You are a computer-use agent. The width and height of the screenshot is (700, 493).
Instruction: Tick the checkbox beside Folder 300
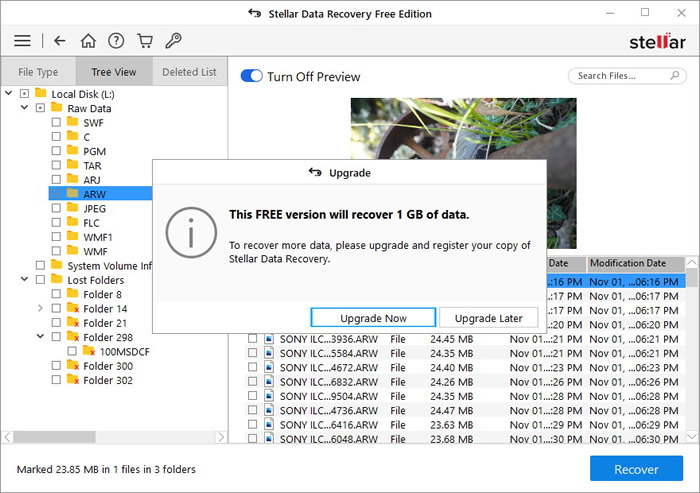(56, 366)
